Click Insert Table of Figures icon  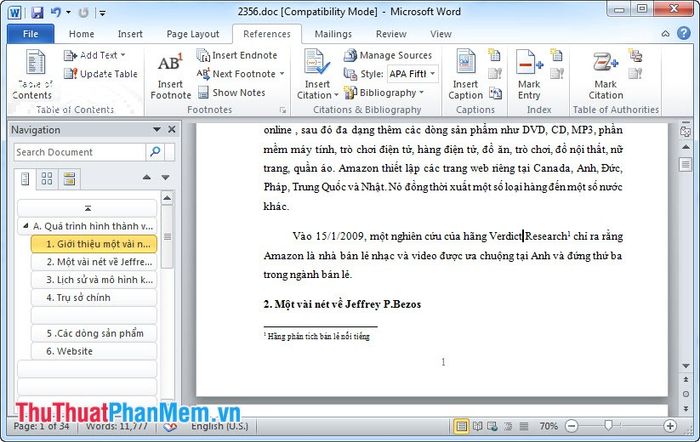coord(494,55)
